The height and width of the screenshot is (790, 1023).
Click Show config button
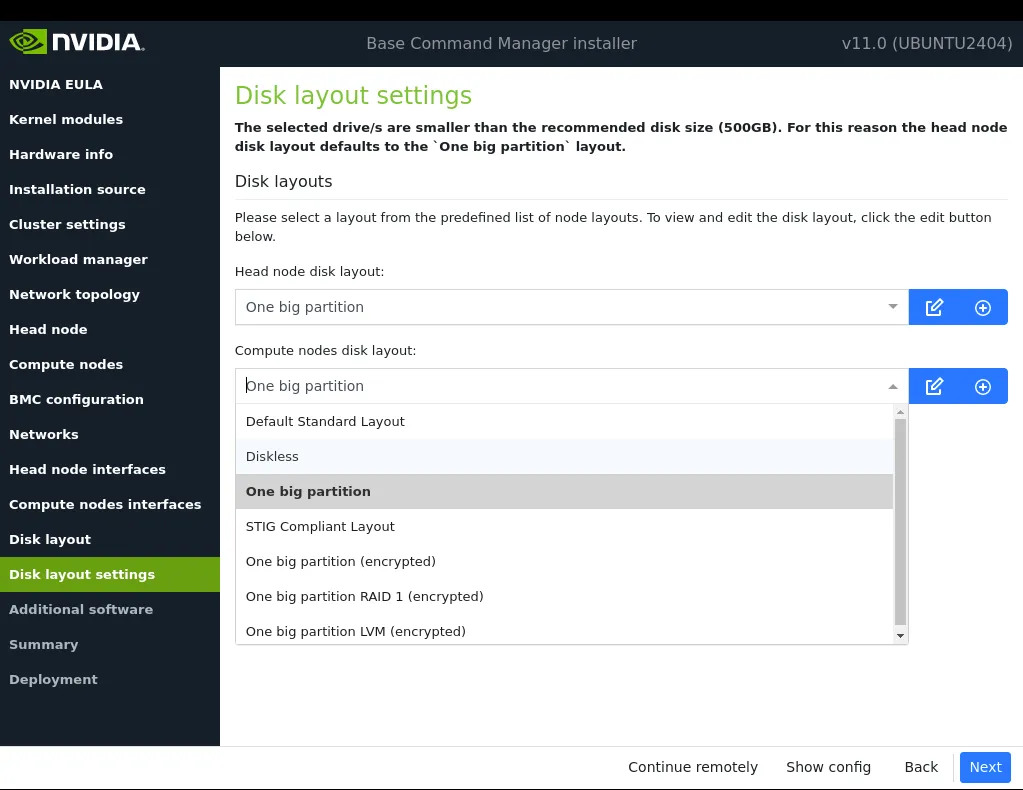[828, 767]
